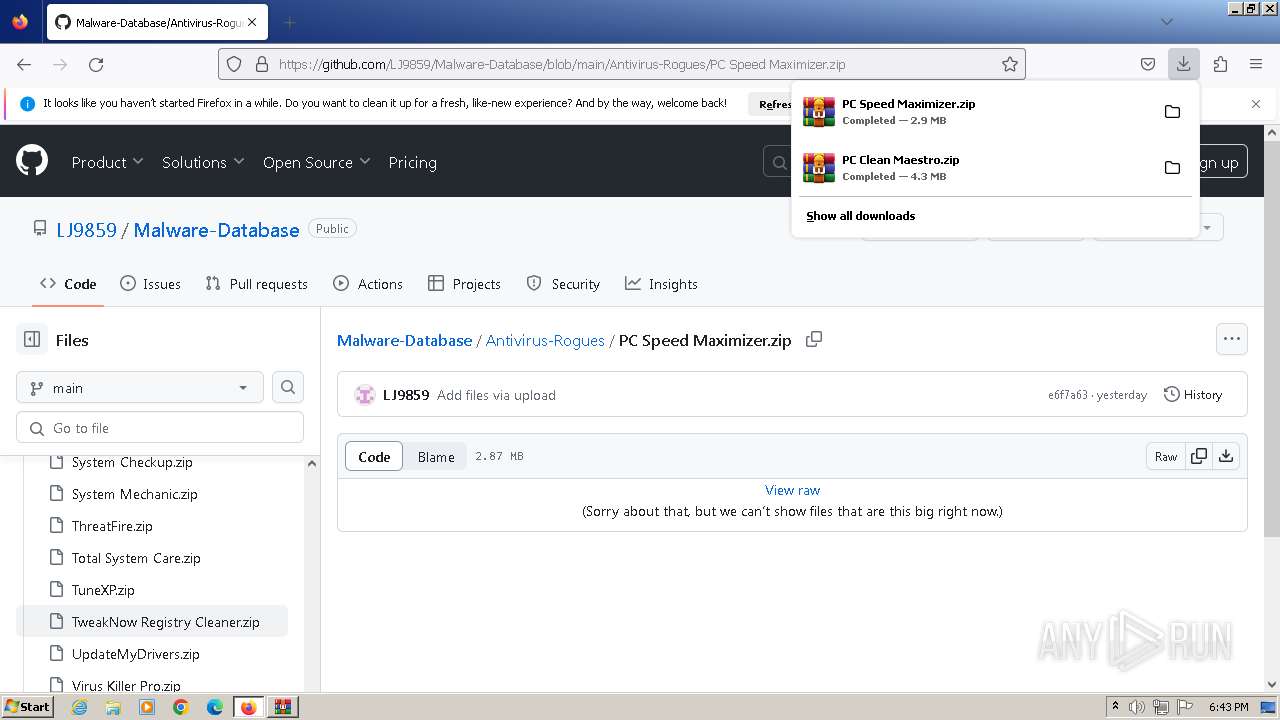
Task: Click the Raw button
Action: coord(1166,456)
